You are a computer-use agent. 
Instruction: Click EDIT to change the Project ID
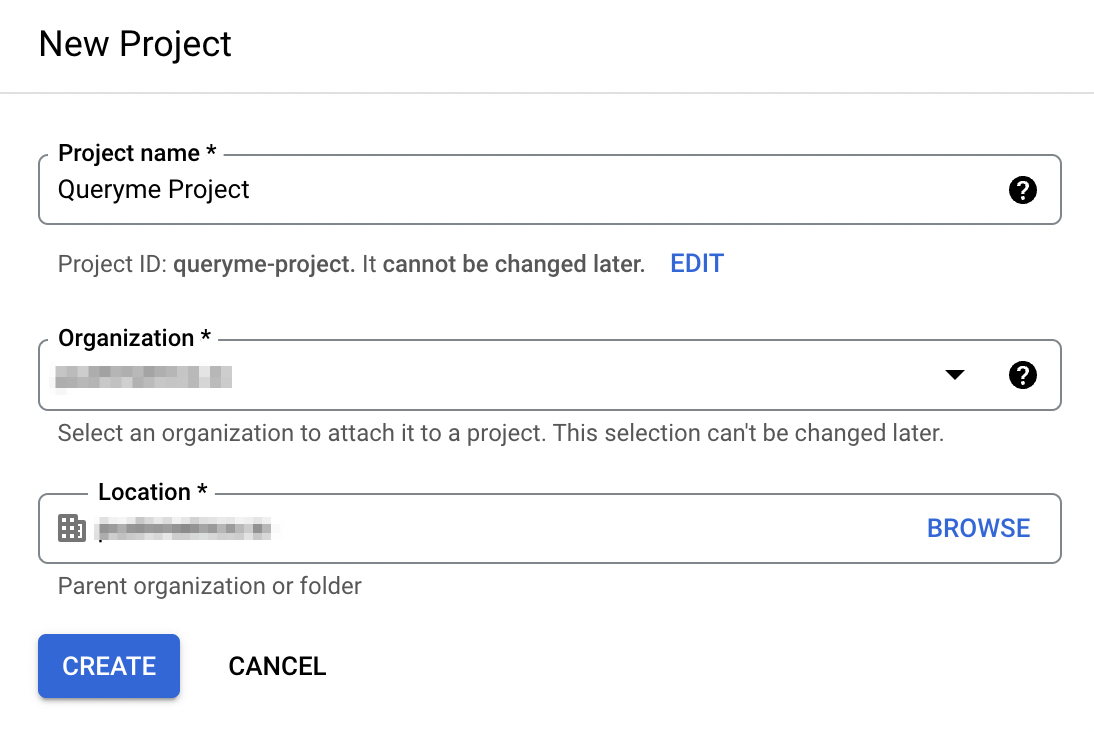(x=697, y=264)
